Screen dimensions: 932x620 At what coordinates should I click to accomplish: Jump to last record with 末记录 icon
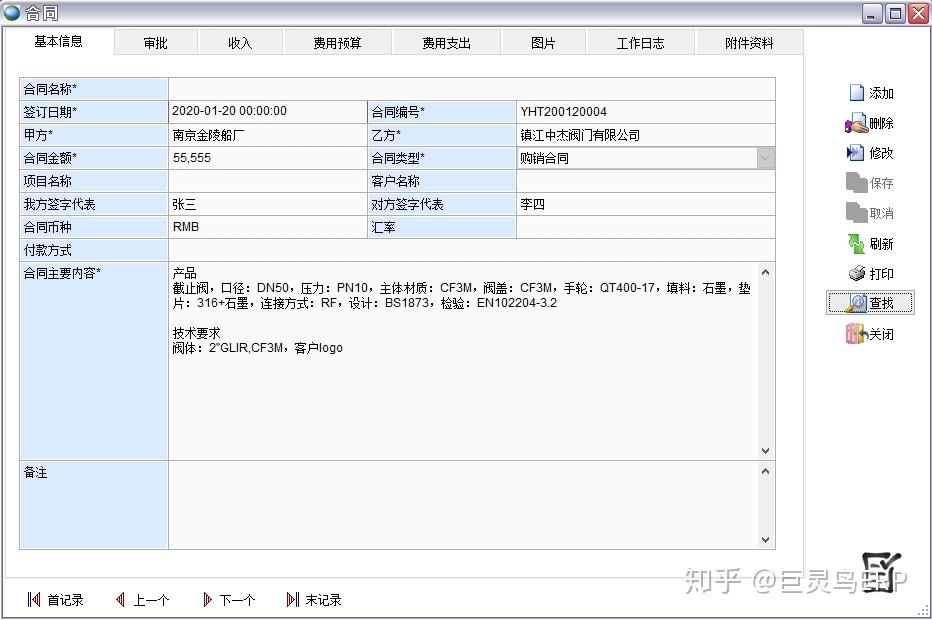292,600
